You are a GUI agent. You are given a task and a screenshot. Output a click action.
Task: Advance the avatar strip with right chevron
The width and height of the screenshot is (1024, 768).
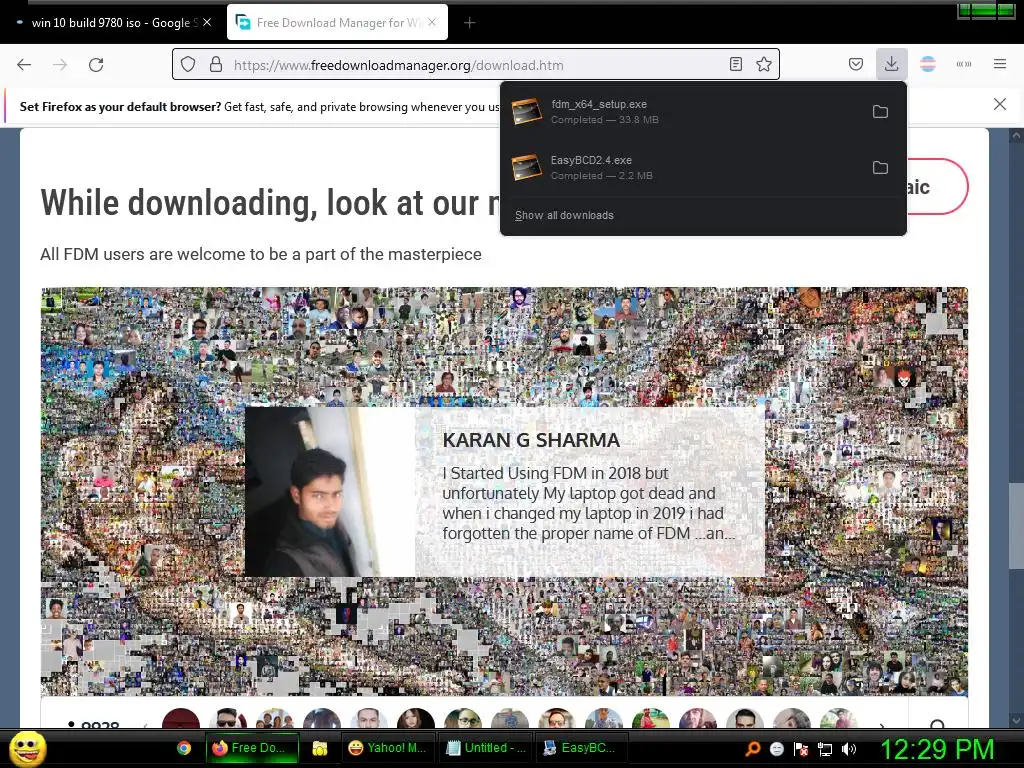point(882,725)
